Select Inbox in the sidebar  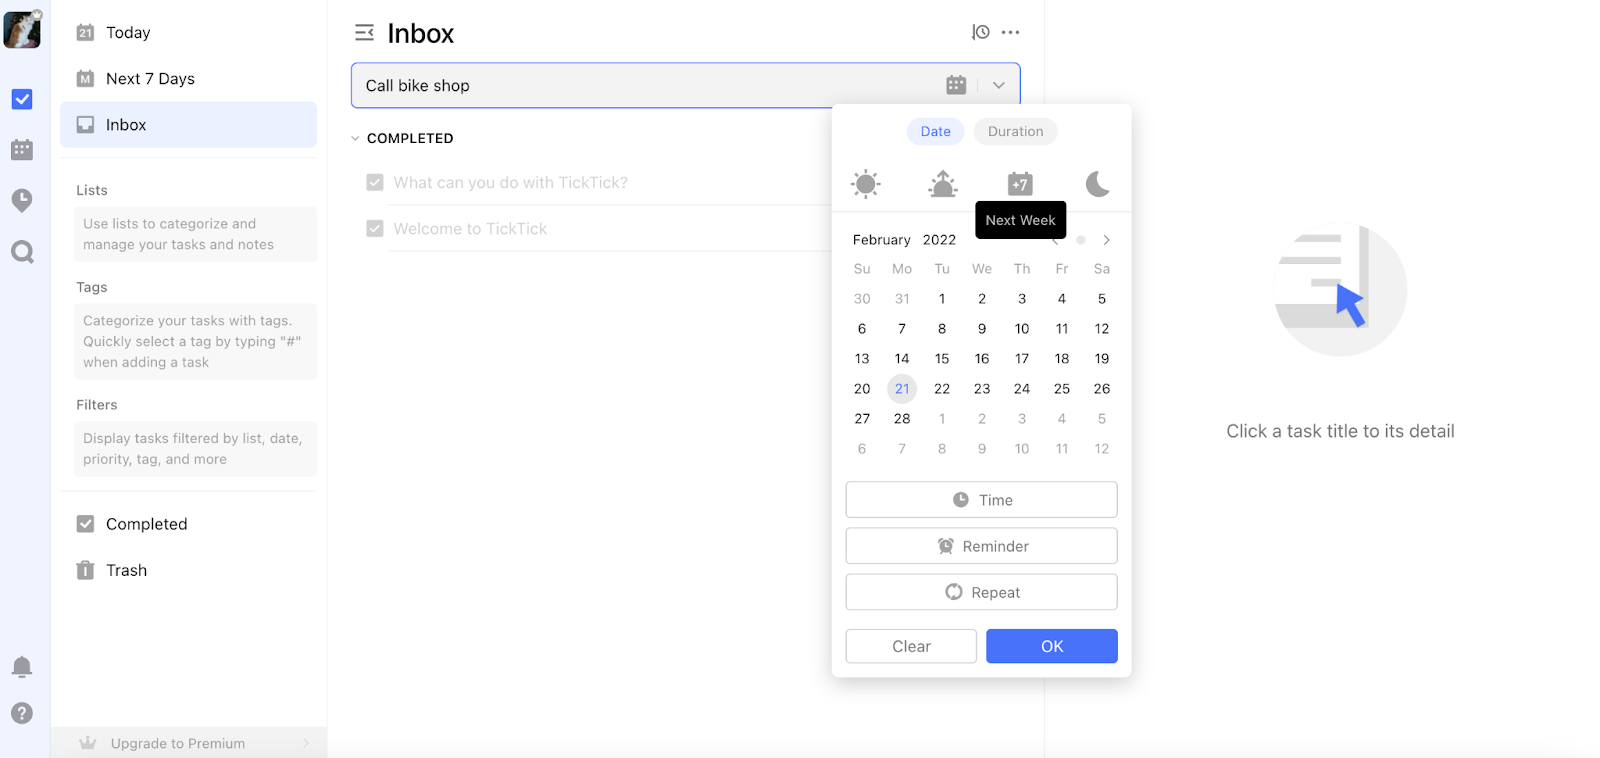[x=188, y=125]
